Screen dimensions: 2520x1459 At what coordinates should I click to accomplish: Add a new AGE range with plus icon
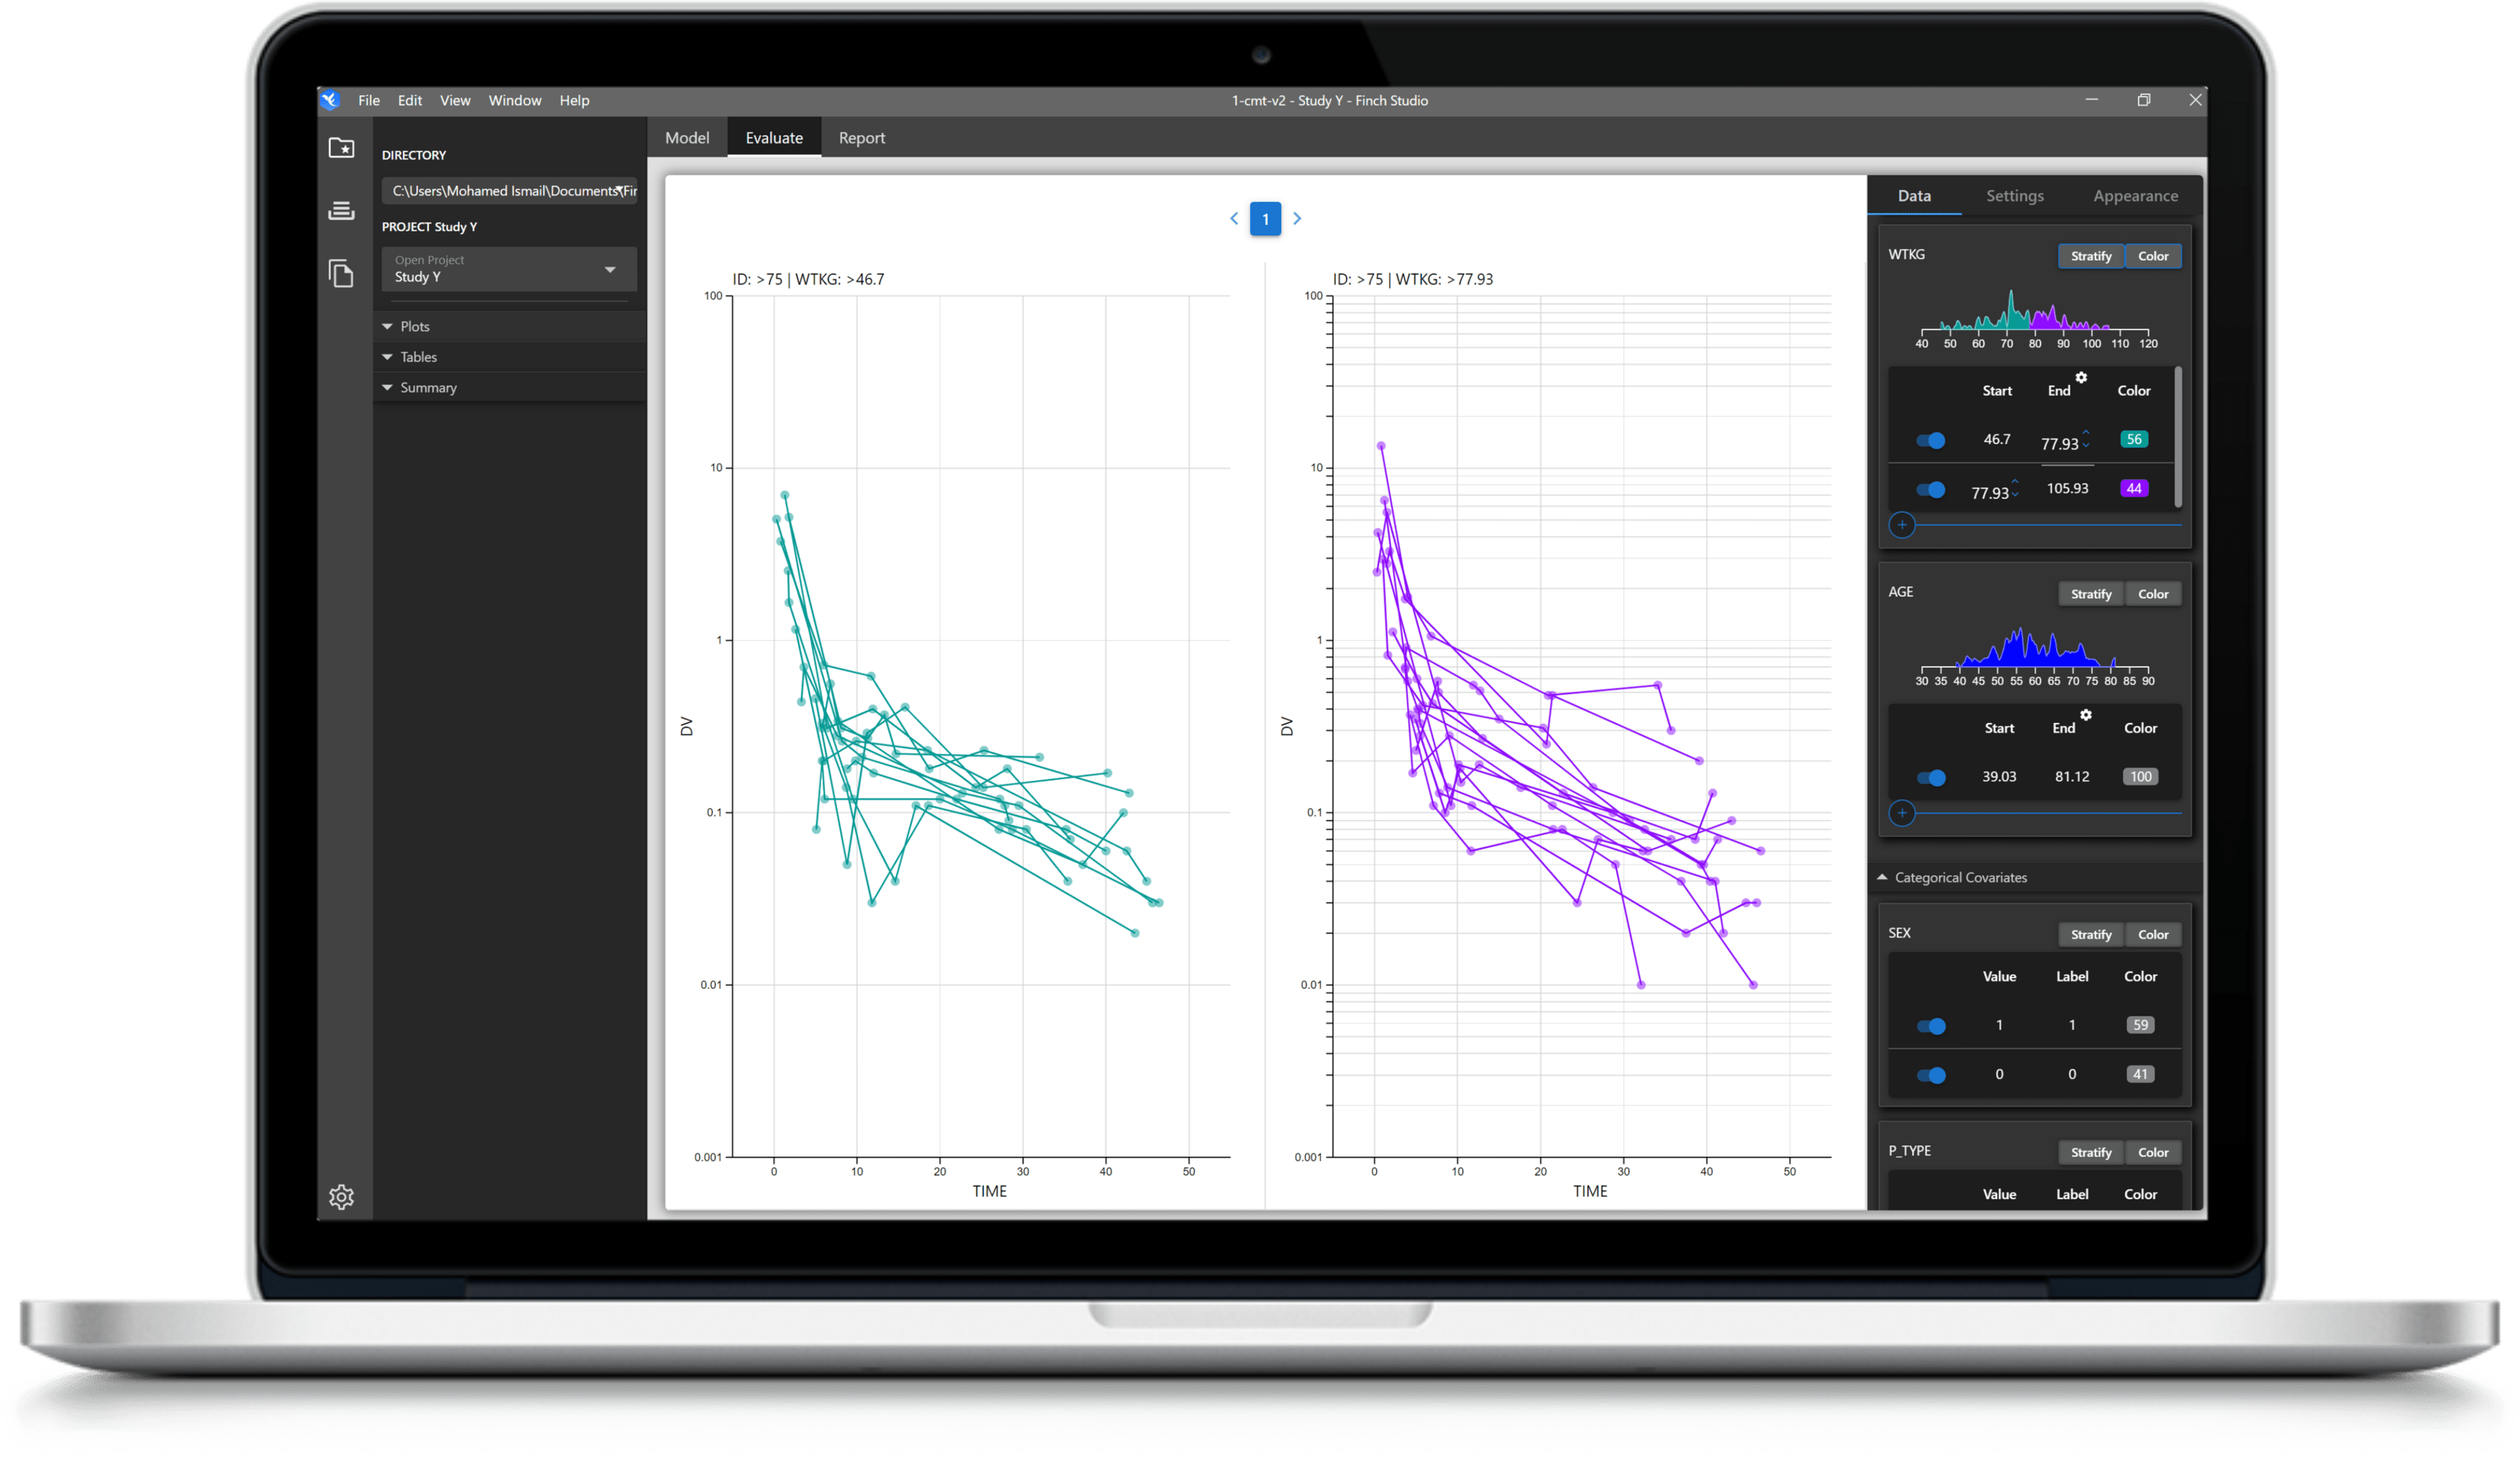(x=1902, y=813)
